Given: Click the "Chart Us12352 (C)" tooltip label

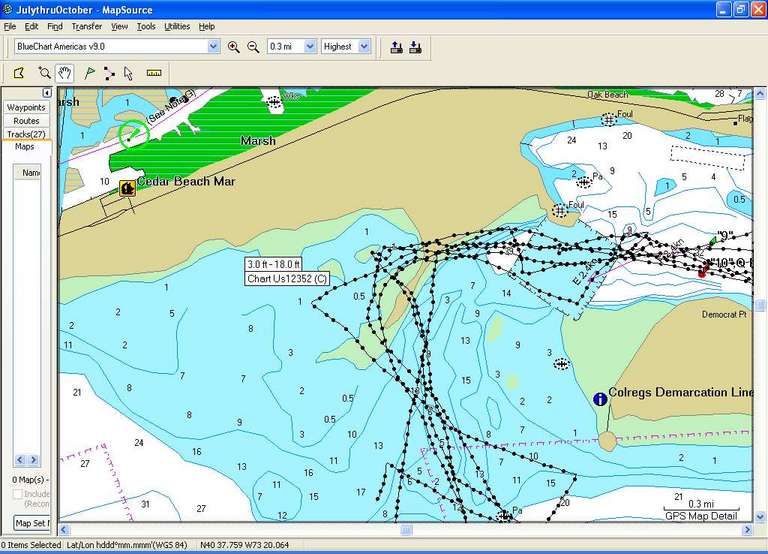Looking at the screenshot, I should coord(287,279).
